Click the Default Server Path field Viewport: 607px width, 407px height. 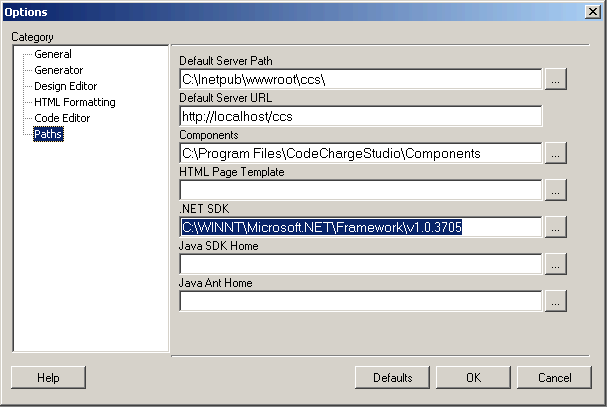360,79
